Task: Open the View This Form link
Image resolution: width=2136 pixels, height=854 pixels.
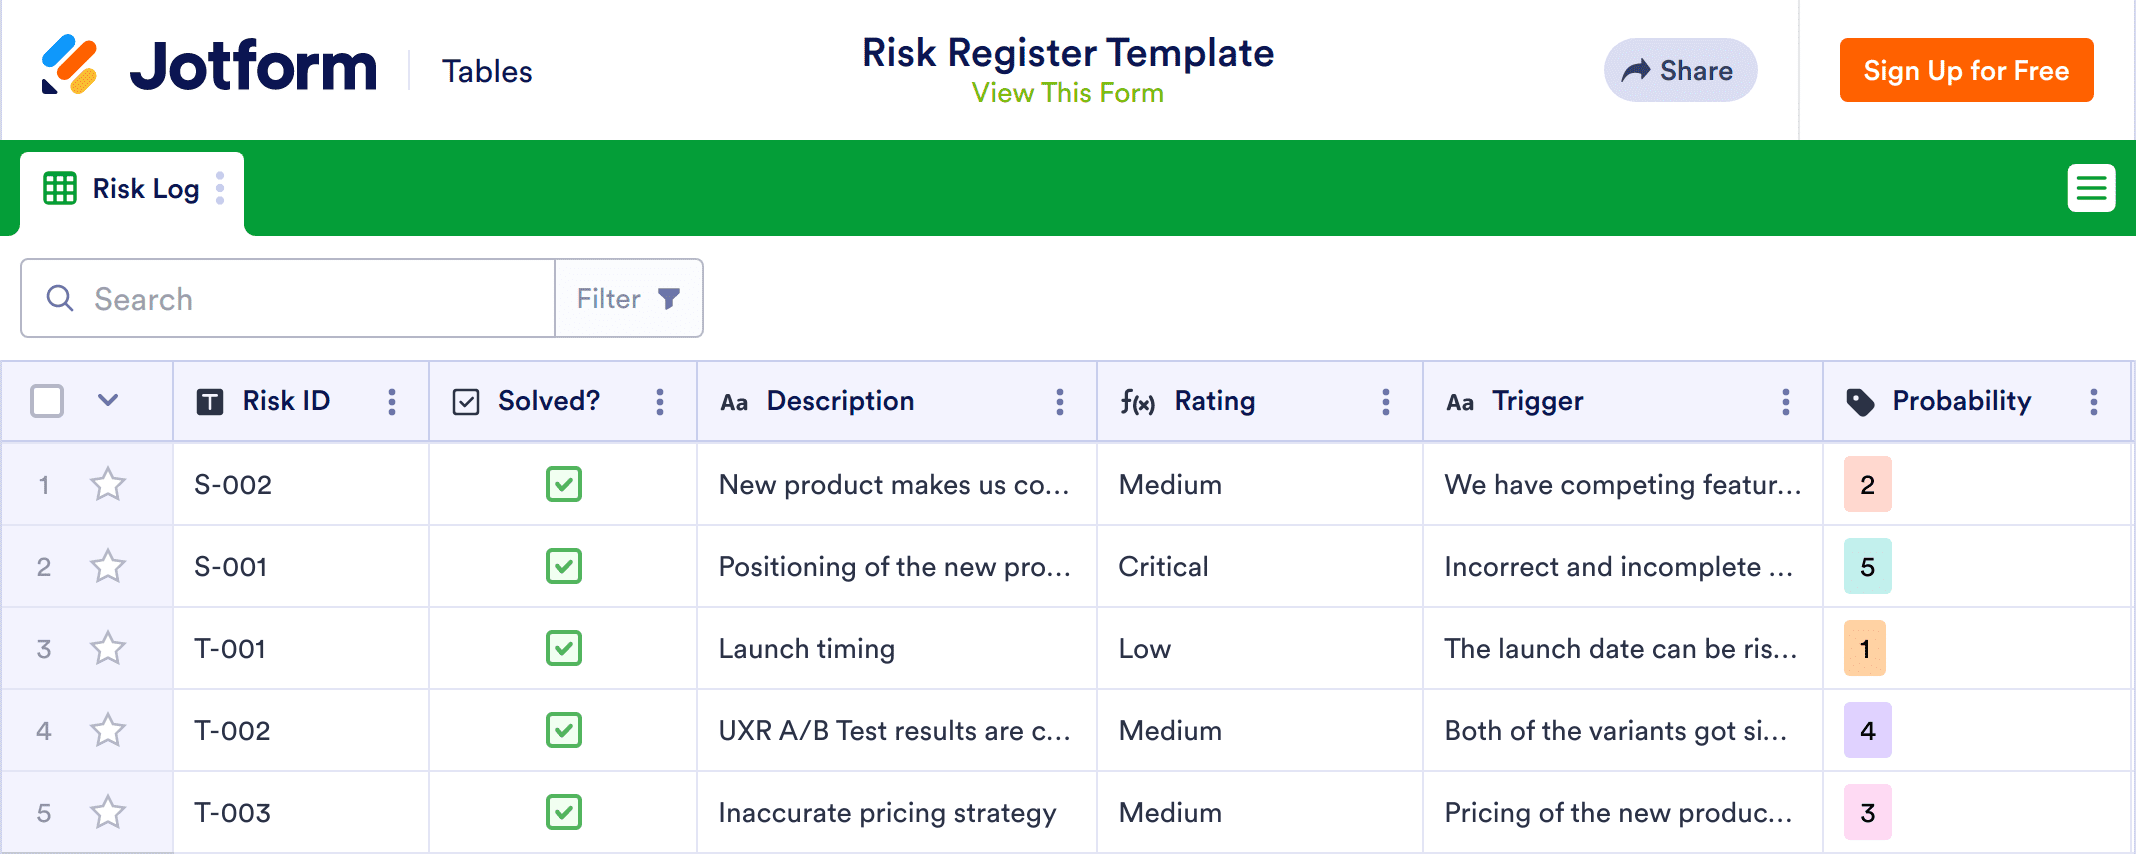Action: coord(1067,93)
